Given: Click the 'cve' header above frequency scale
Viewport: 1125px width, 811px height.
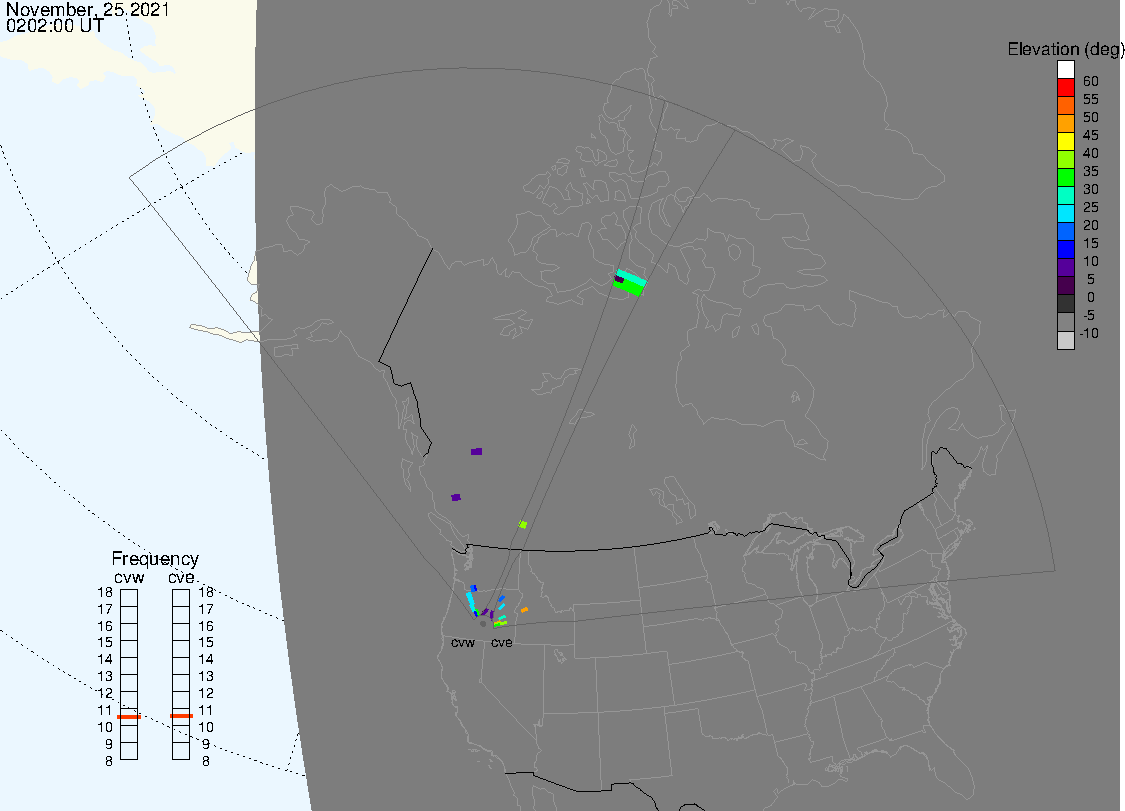Looking at the screenshot, I should click(x=182, y=578).
